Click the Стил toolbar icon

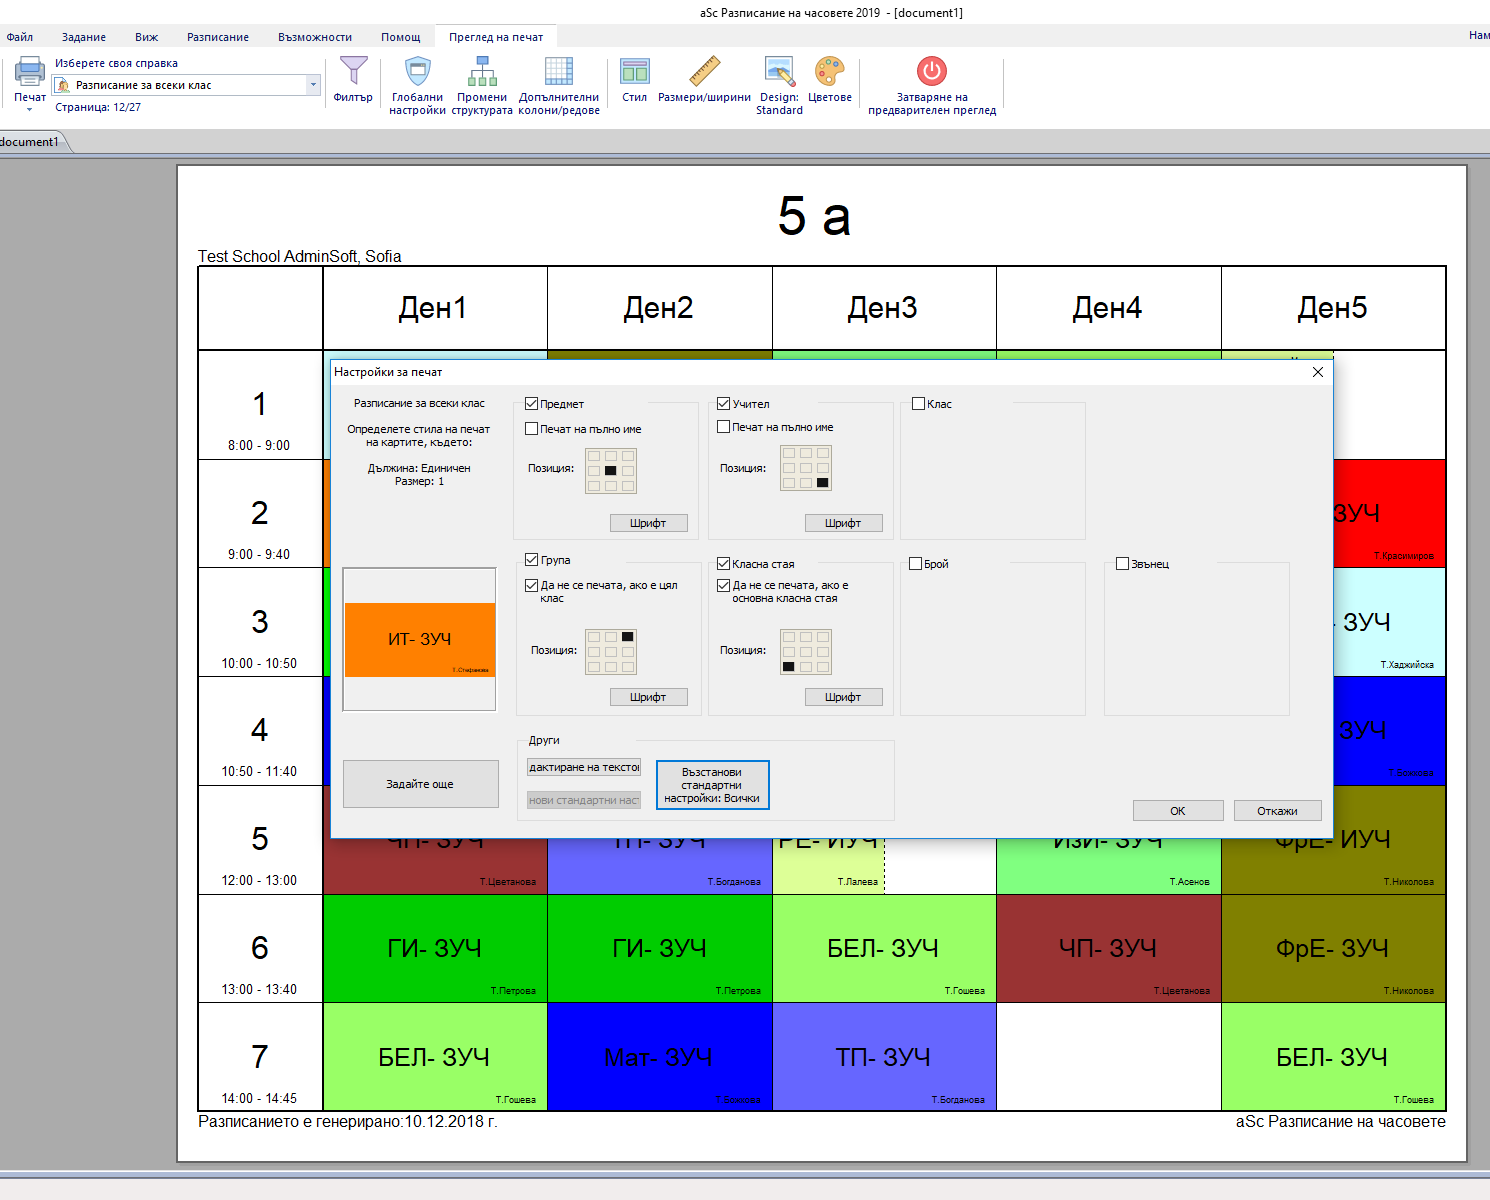click(634, 72)
